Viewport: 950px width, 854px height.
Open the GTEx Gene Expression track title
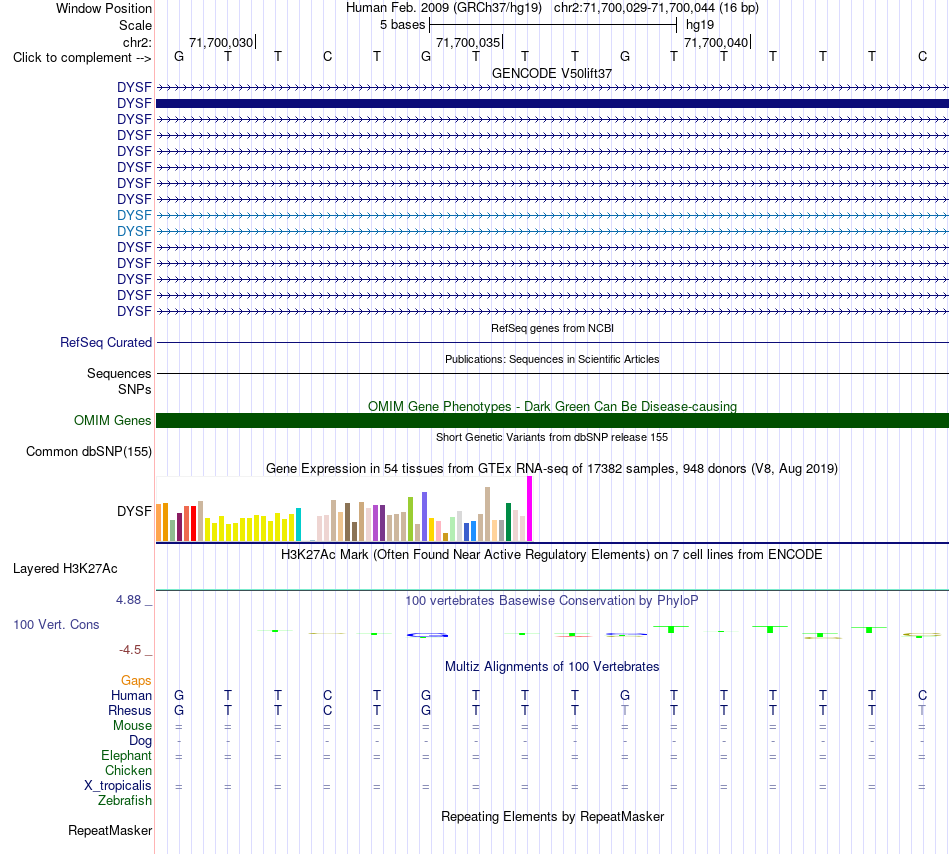point(552,469)
